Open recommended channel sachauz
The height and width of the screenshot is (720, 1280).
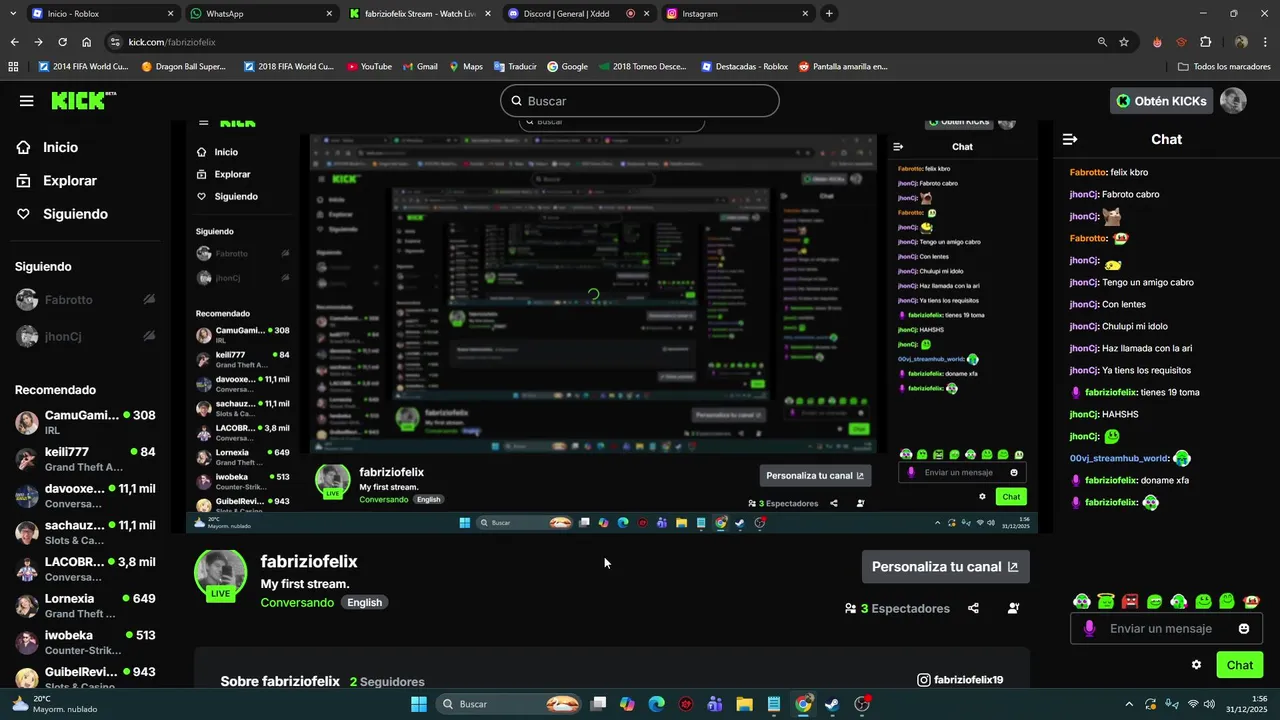pos(85,532)
